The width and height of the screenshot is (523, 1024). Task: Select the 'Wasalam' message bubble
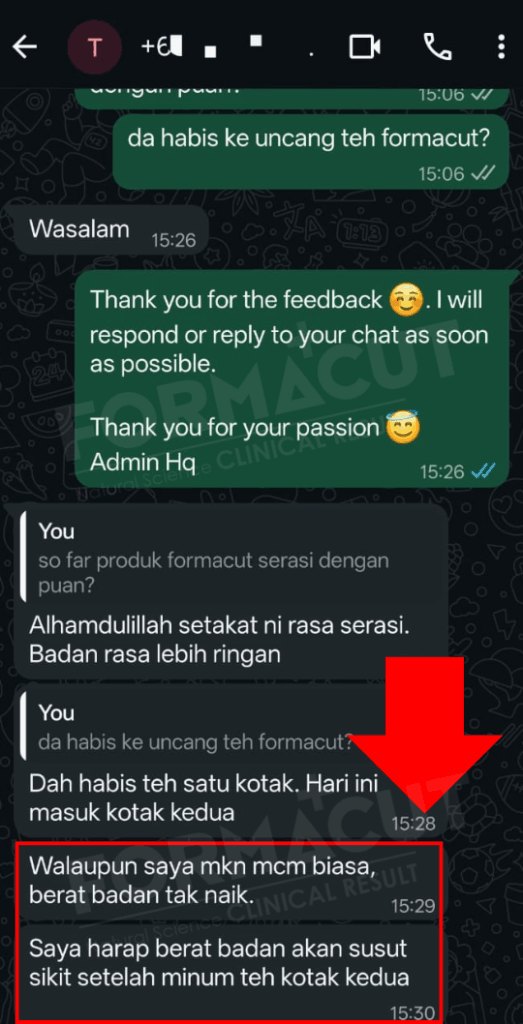[106, 230]
